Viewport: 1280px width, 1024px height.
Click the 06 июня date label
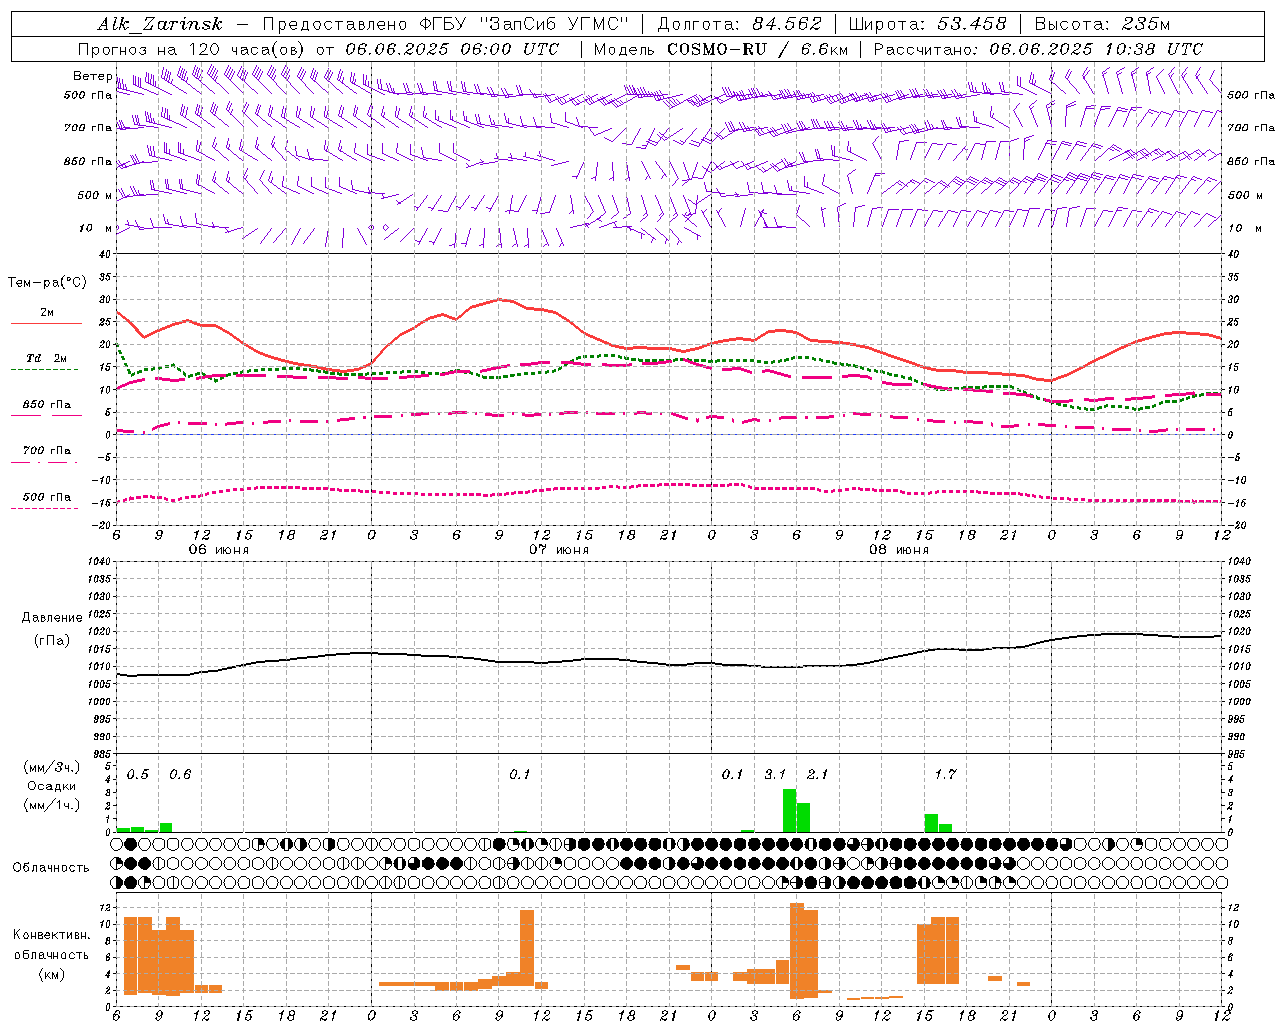(219, 550)
